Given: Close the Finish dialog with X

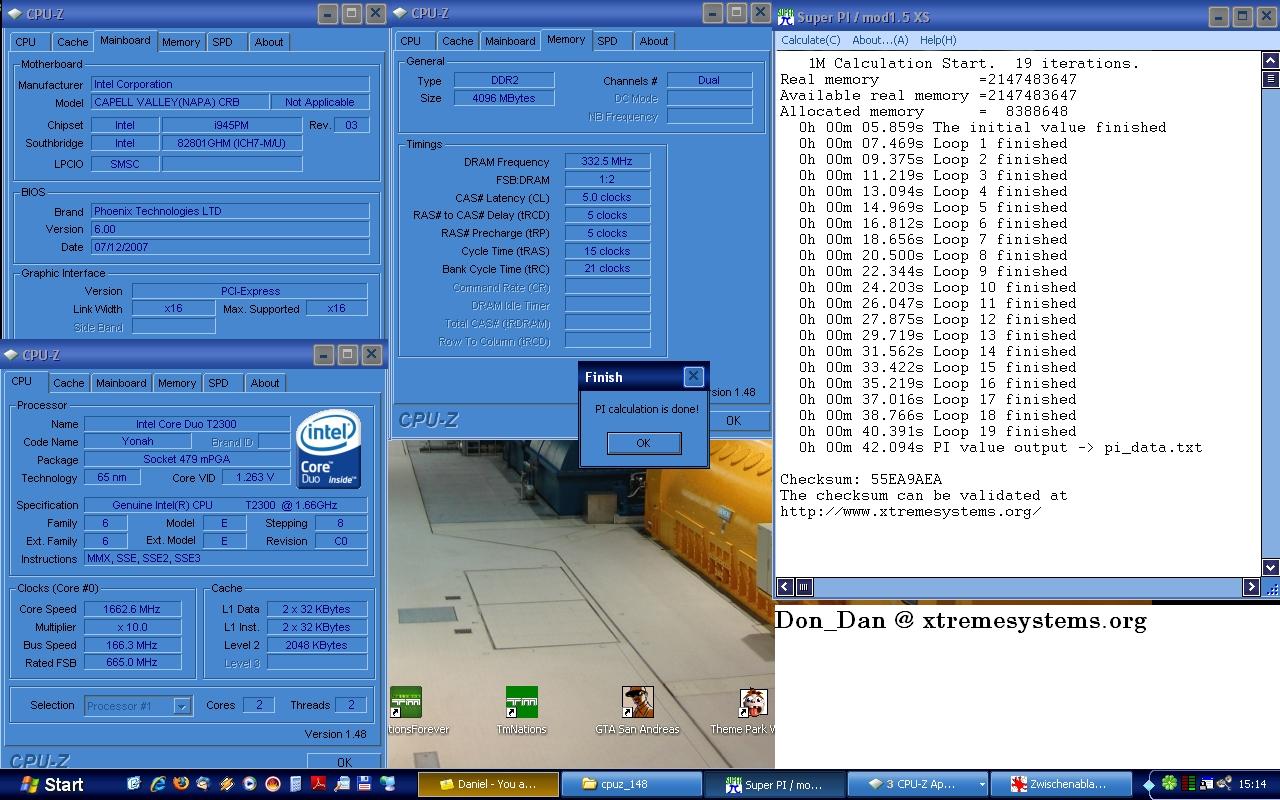Looking at the screenshot, I should click(x=693, y=377).
